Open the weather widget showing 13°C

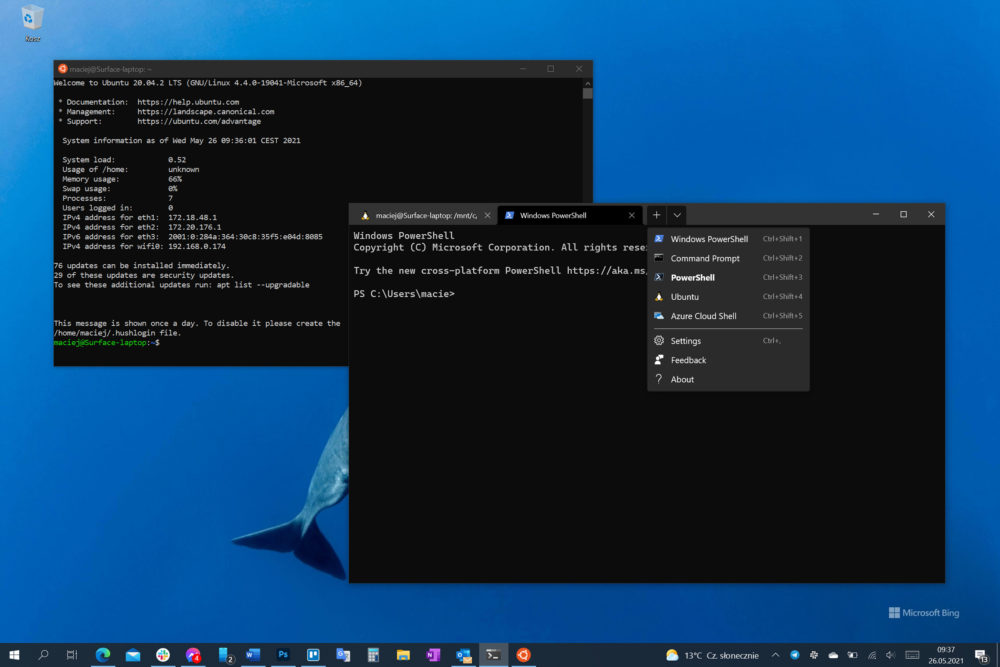[x=712, y=655]
